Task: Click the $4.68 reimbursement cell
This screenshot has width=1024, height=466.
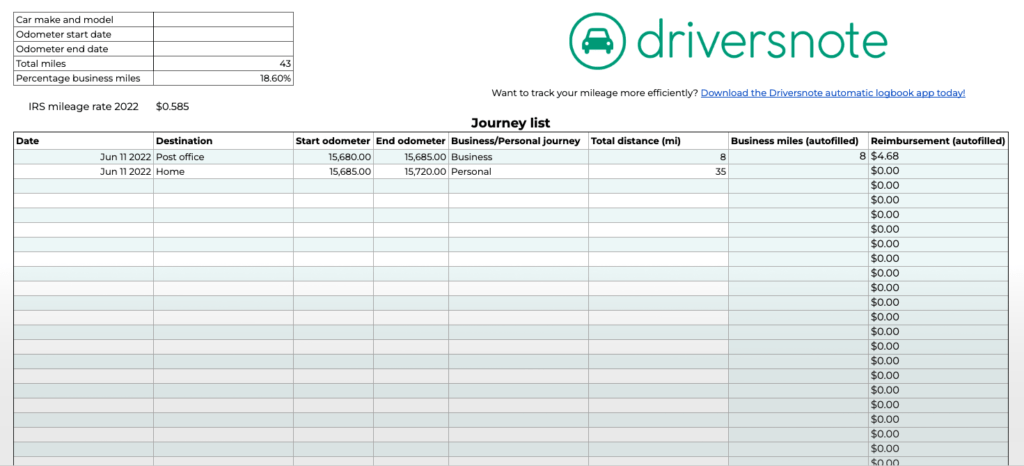Action: tap(937, 157)
